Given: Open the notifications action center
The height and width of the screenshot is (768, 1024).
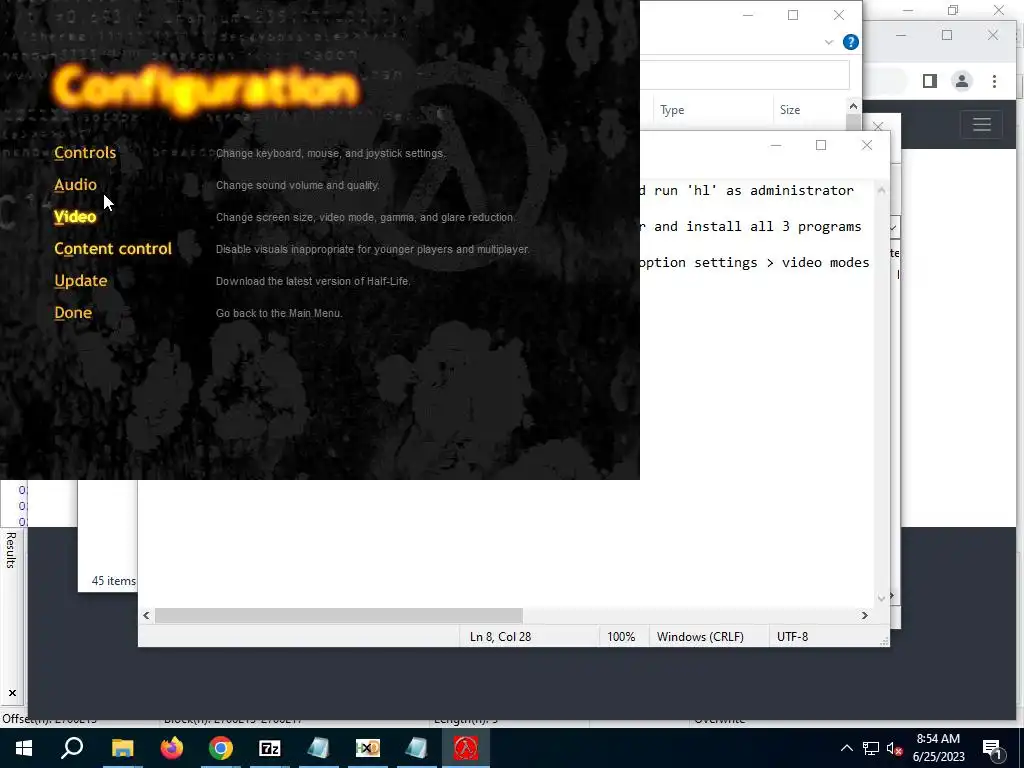Looking at the screenshot, I should tap(993, 748).
